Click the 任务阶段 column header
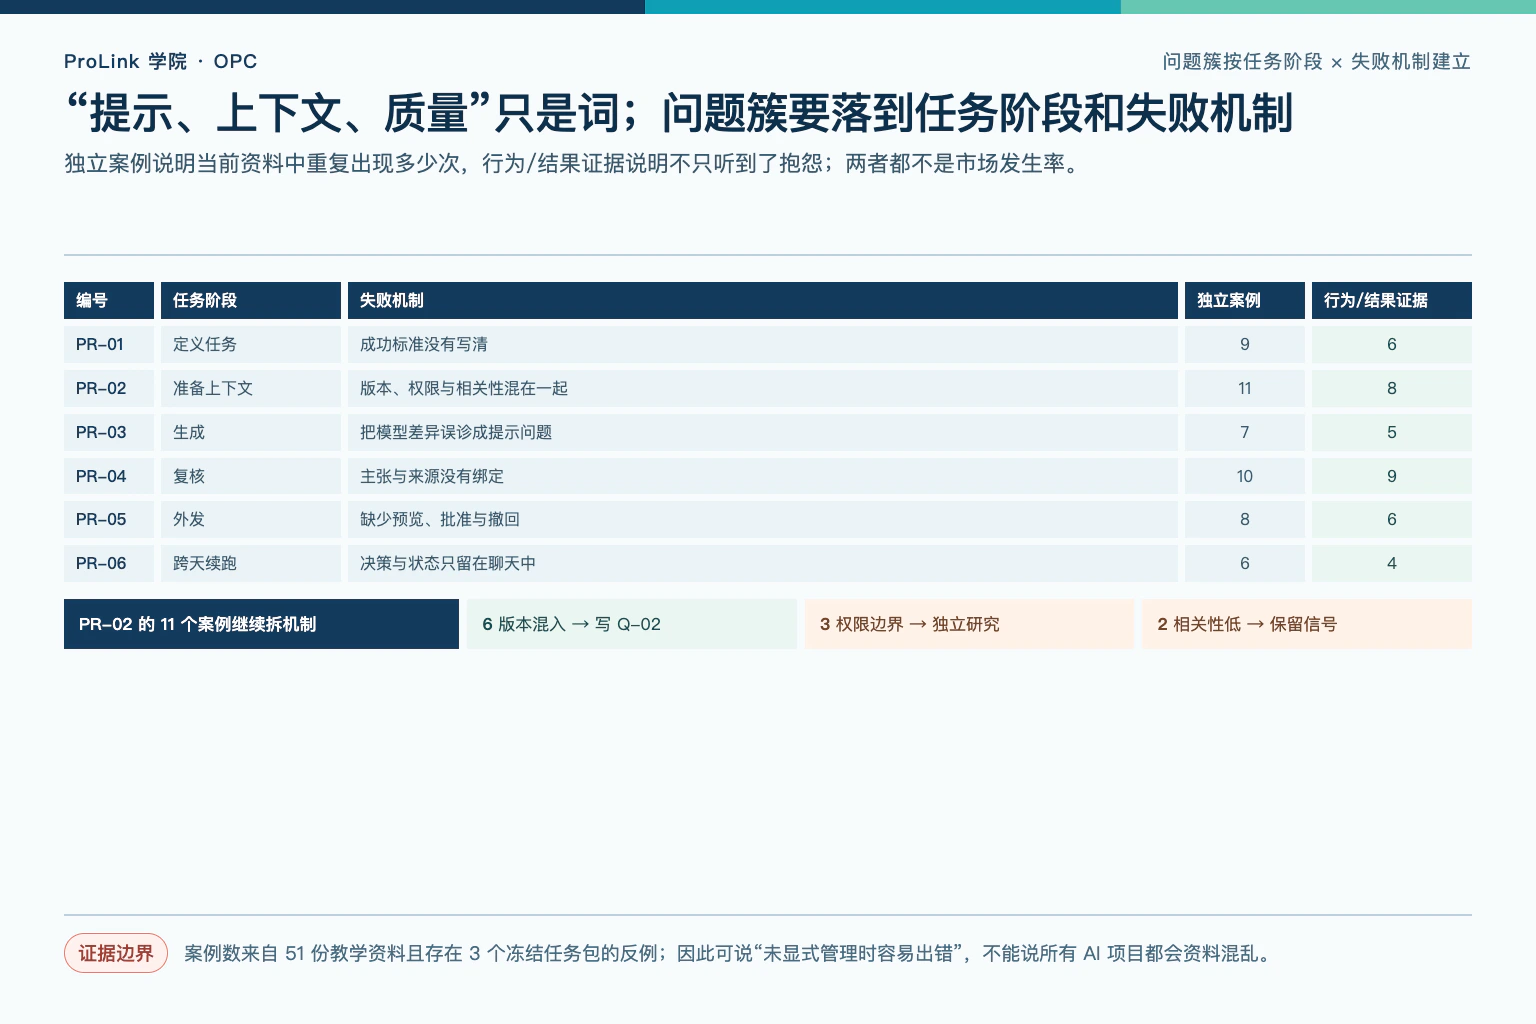Viewport: 1536px width, 1024px height. point(251,300)
